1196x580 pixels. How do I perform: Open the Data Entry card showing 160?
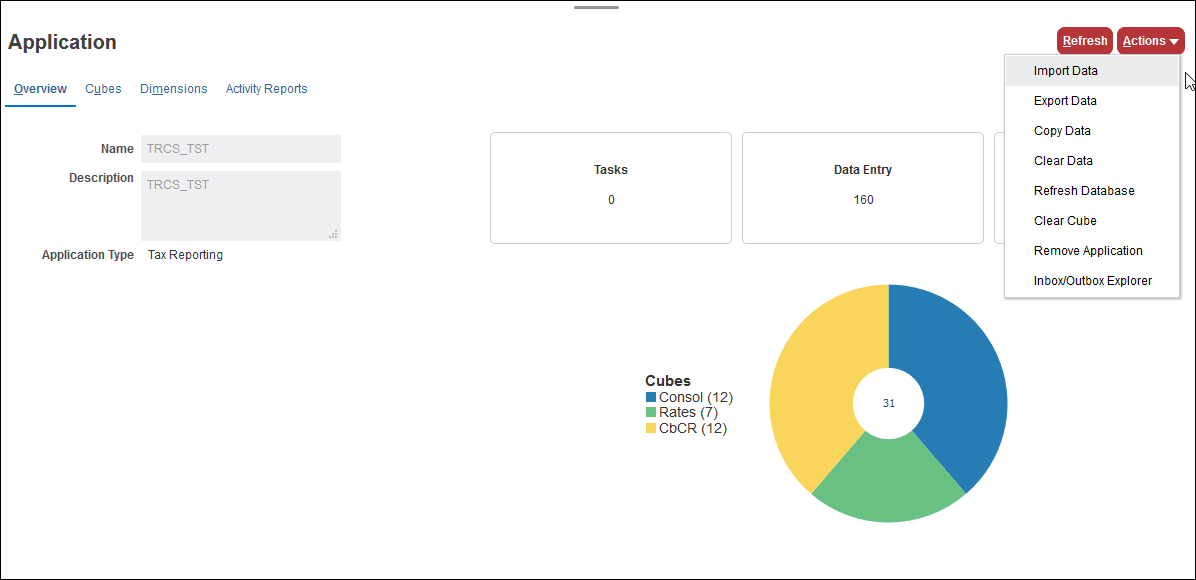[x=862, y=188]
